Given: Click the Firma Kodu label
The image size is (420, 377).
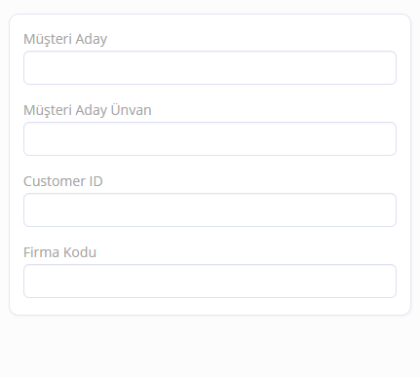Looking at the screenshot, I should coord(60,252).
